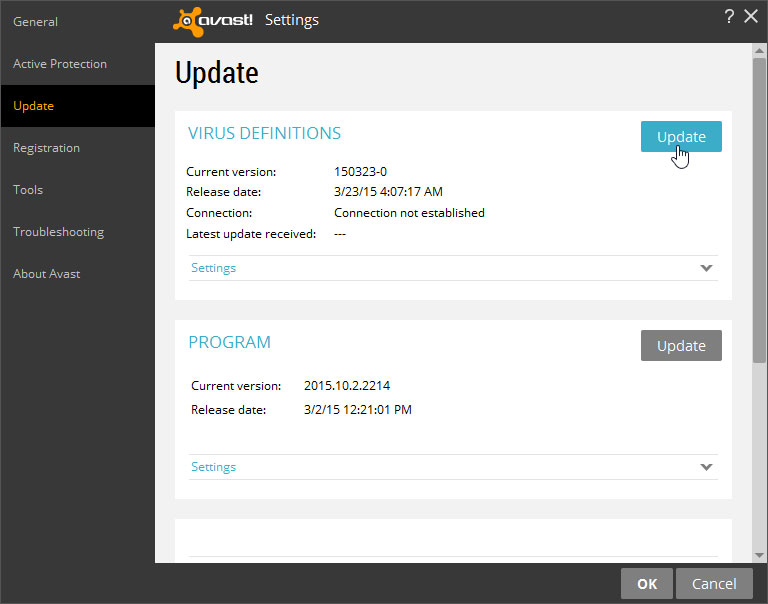Click release date 3/23/15 4:07:17 AM

point(388,192)
